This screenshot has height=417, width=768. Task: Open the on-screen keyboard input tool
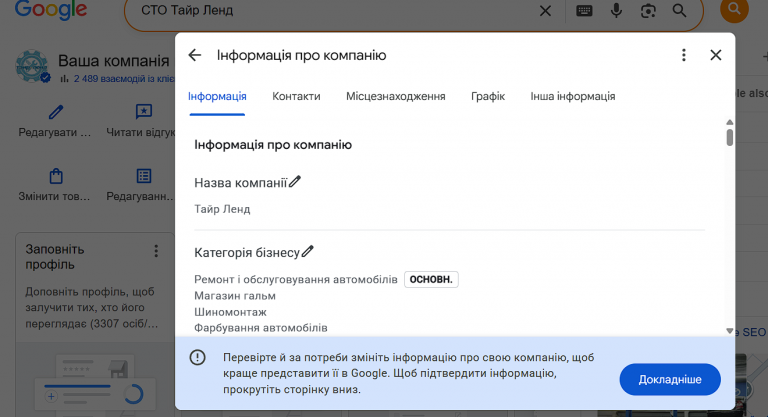[584, 11]
